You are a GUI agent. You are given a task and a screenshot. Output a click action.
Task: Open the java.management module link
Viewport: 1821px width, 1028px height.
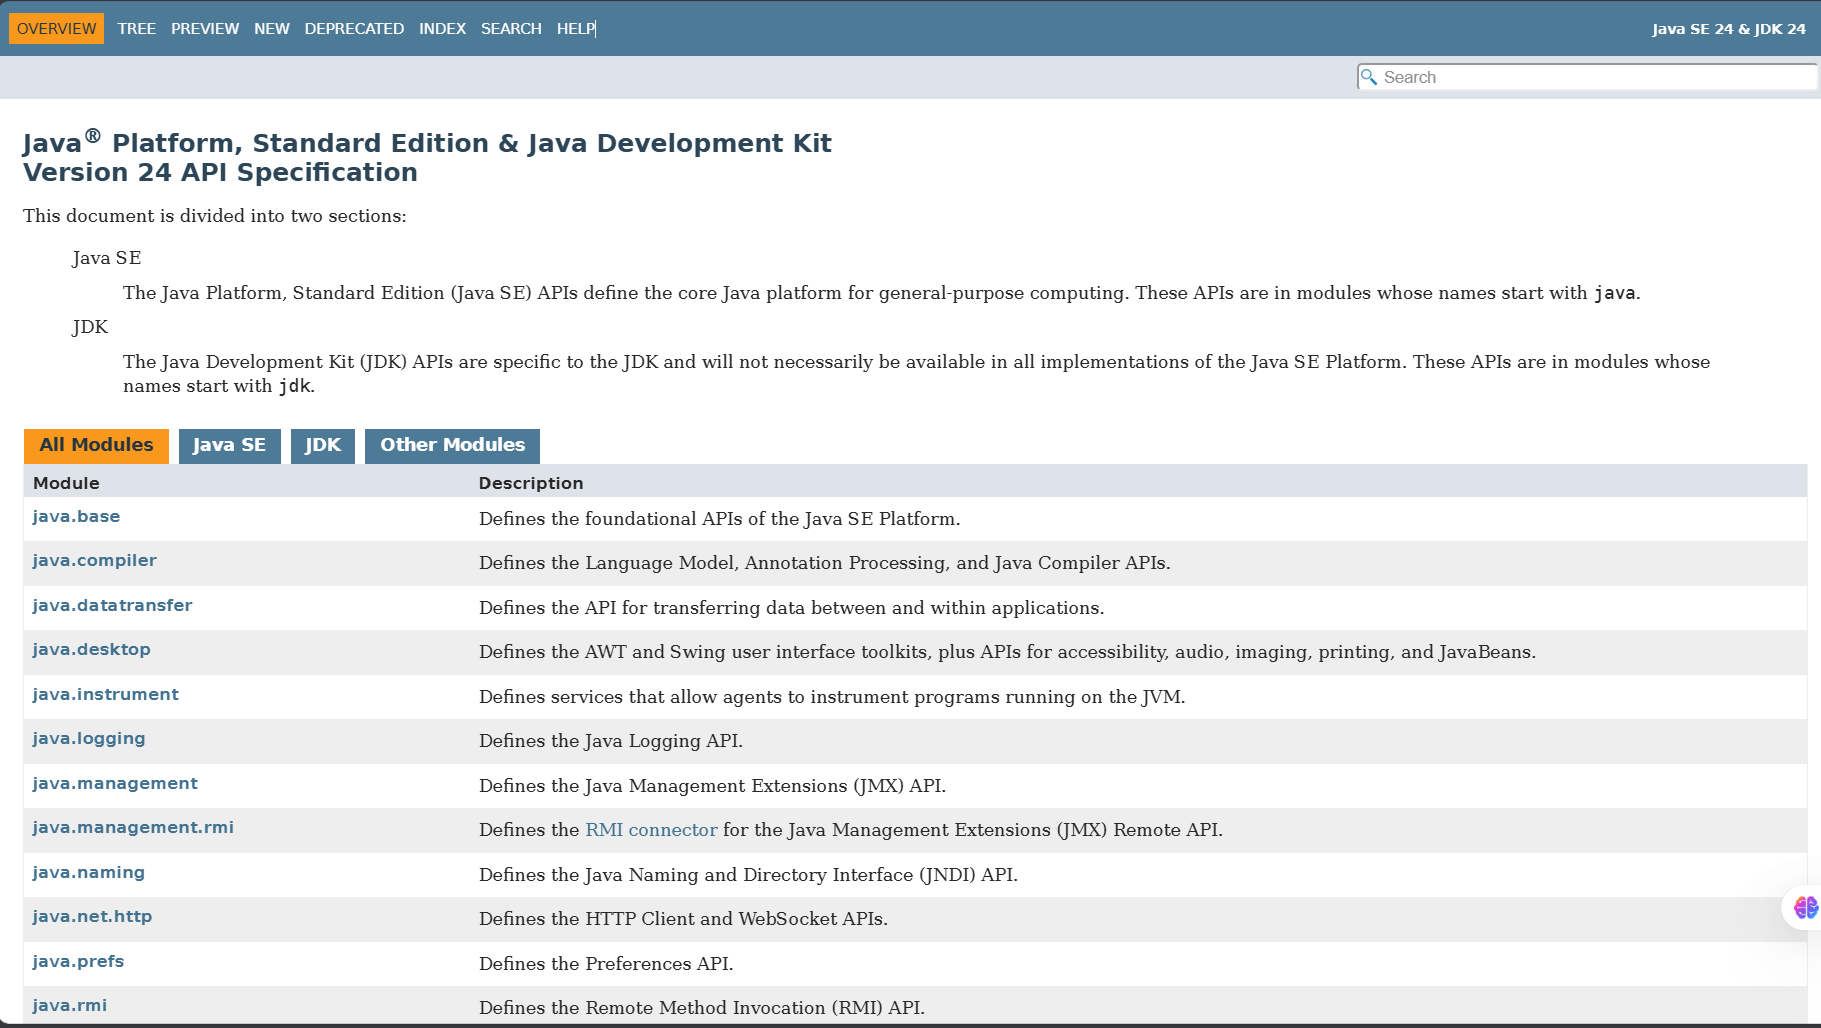(x=115, y=784)
